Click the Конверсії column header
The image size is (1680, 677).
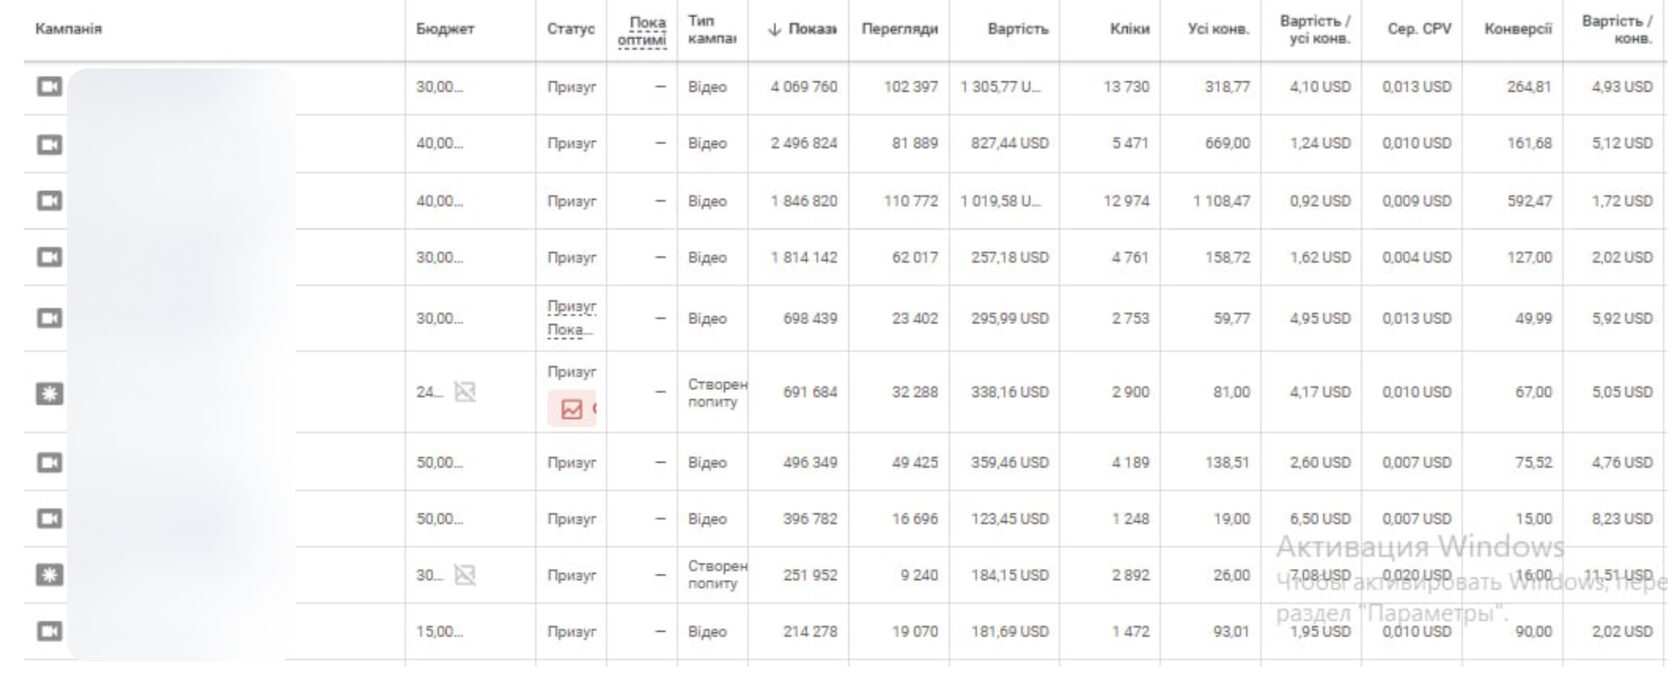[1518, 29]
